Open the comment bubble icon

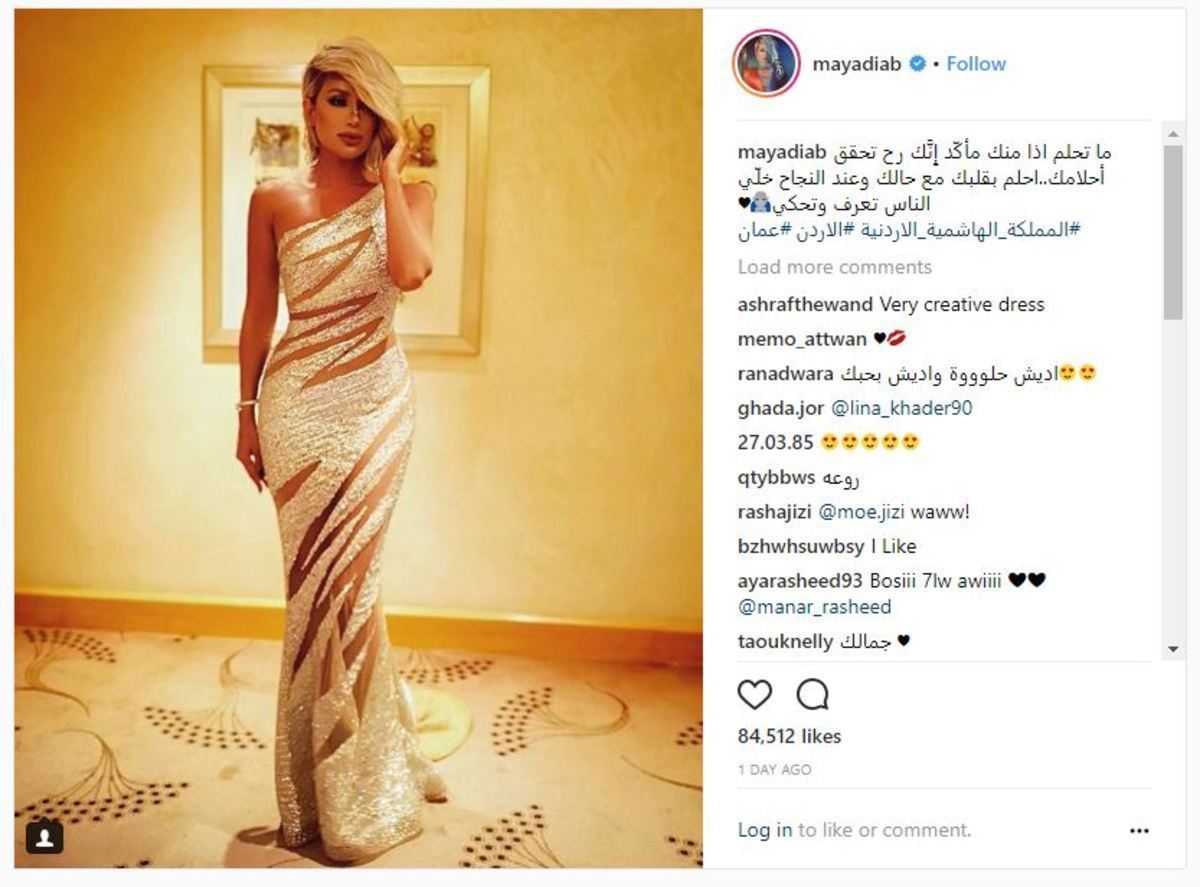pyautogui.click(x=812, y=695)
